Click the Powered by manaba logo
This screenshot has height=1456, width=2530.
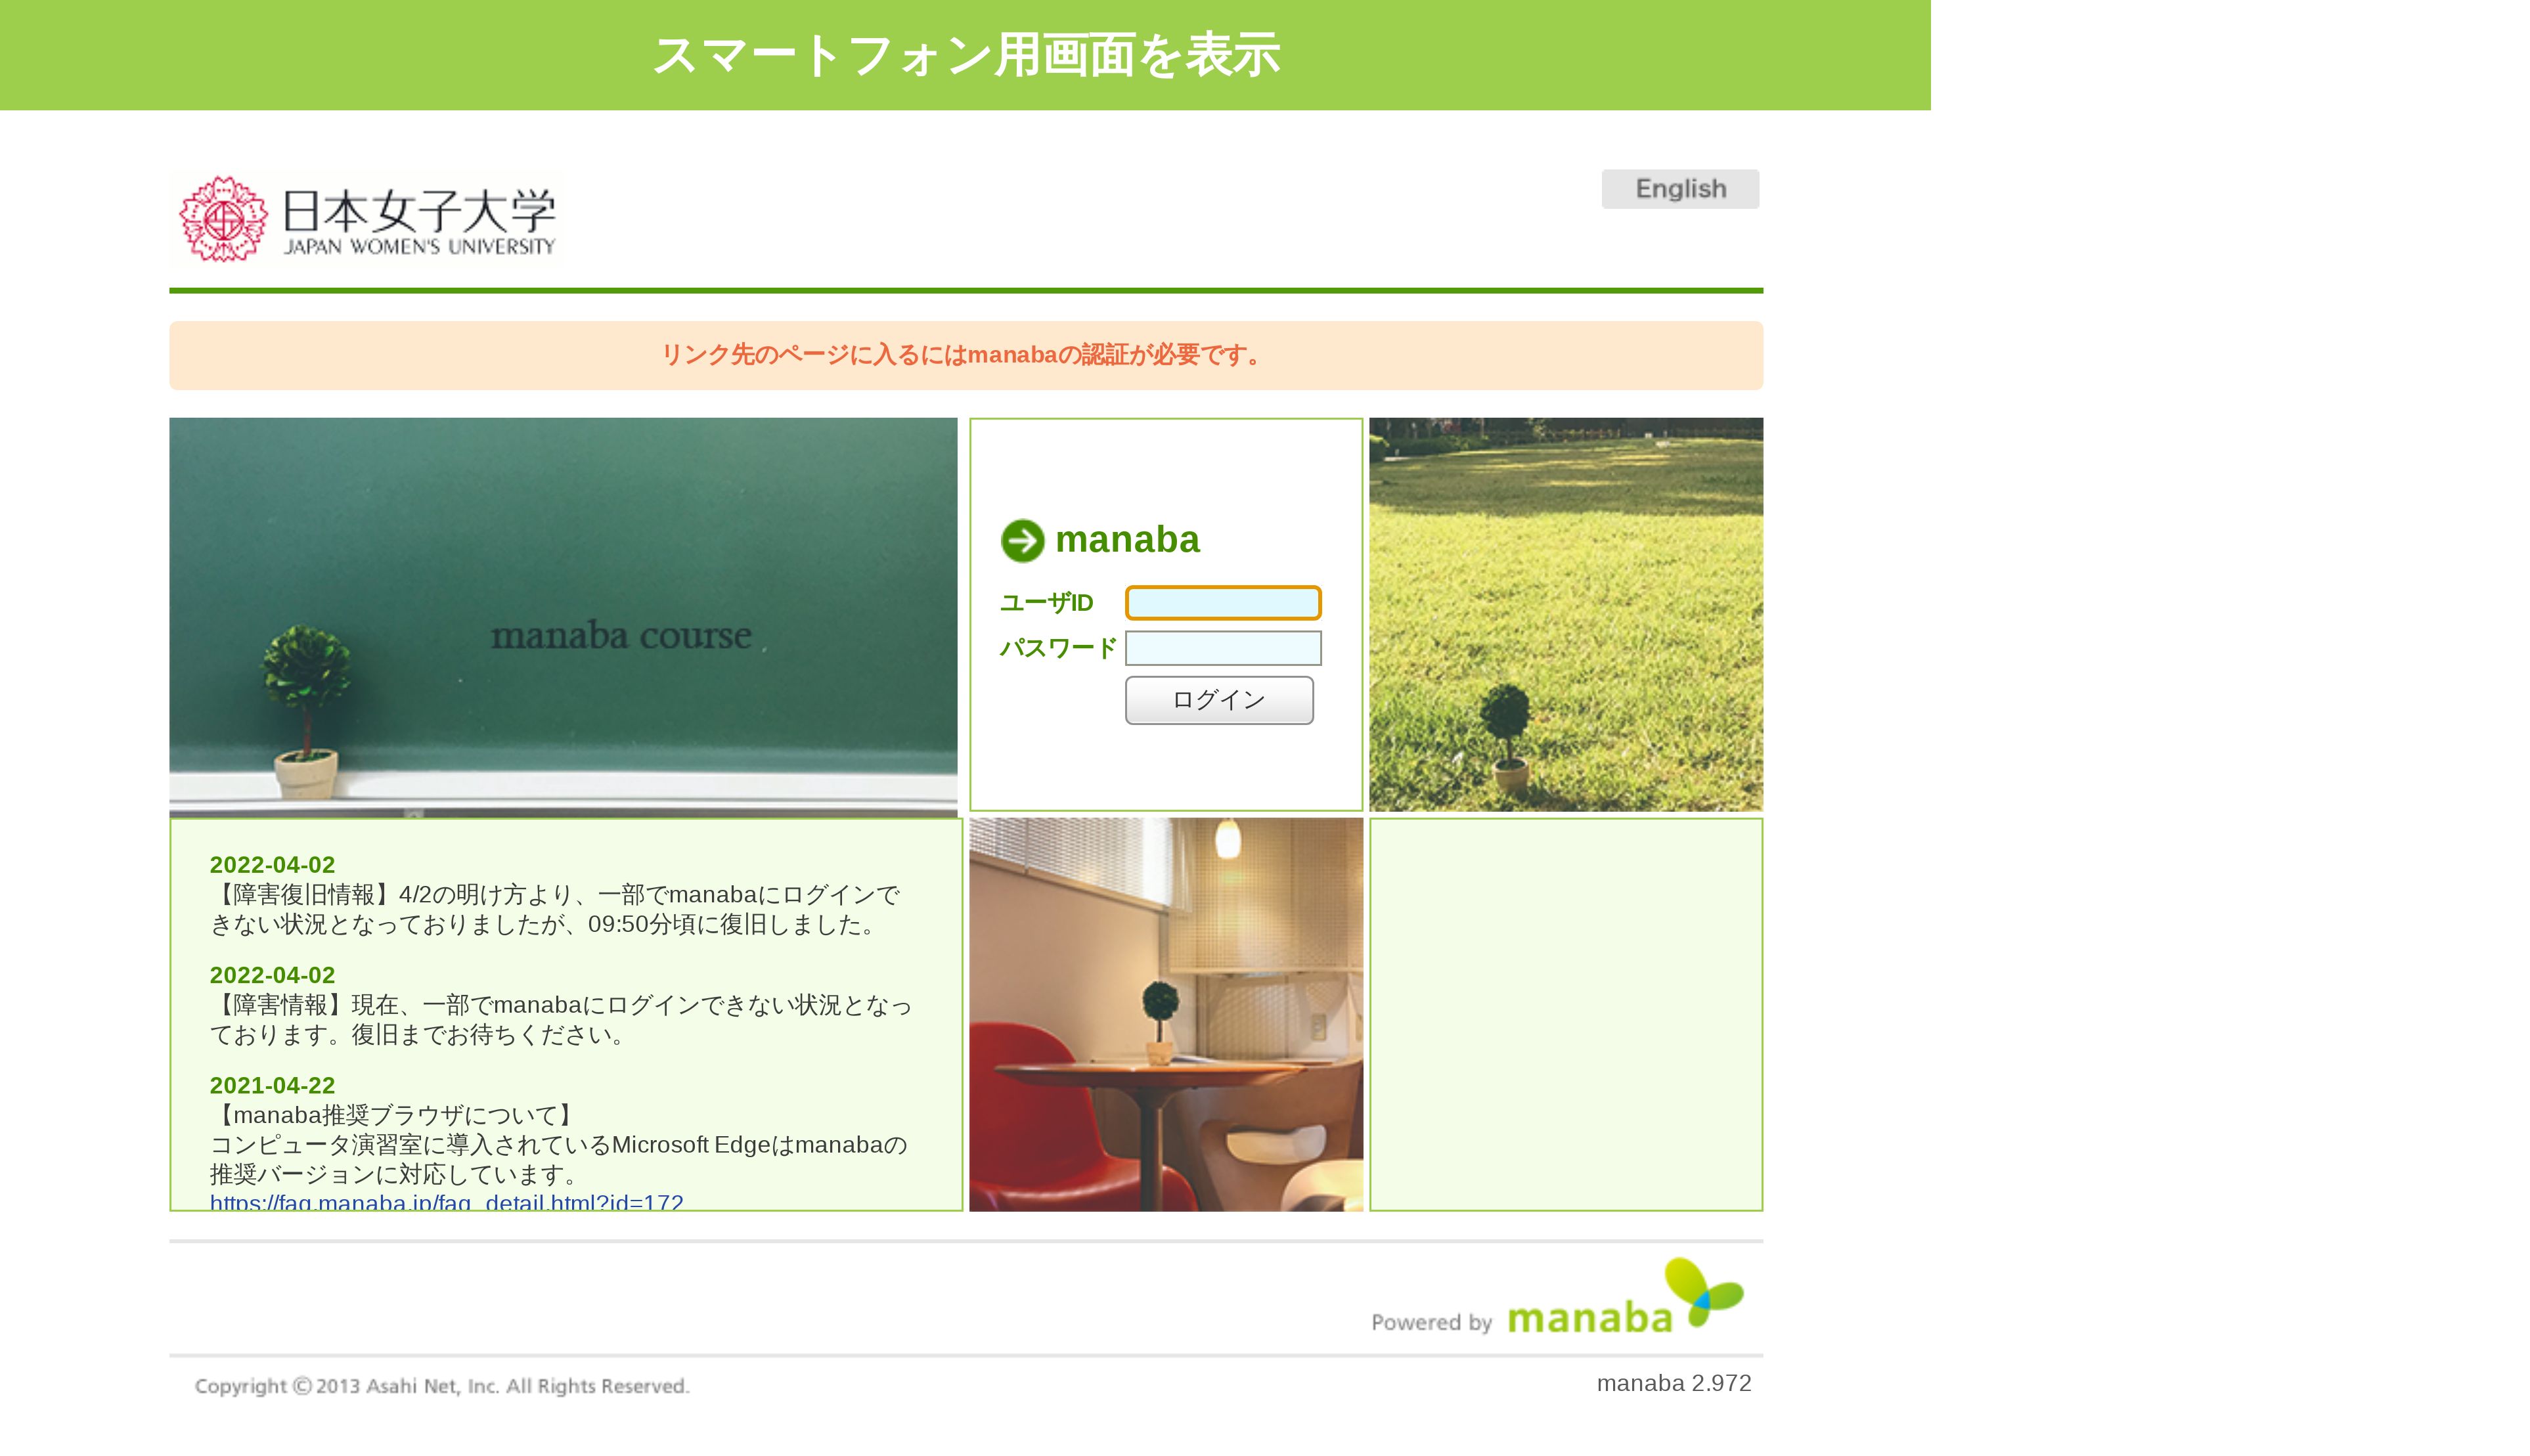1557,1298
